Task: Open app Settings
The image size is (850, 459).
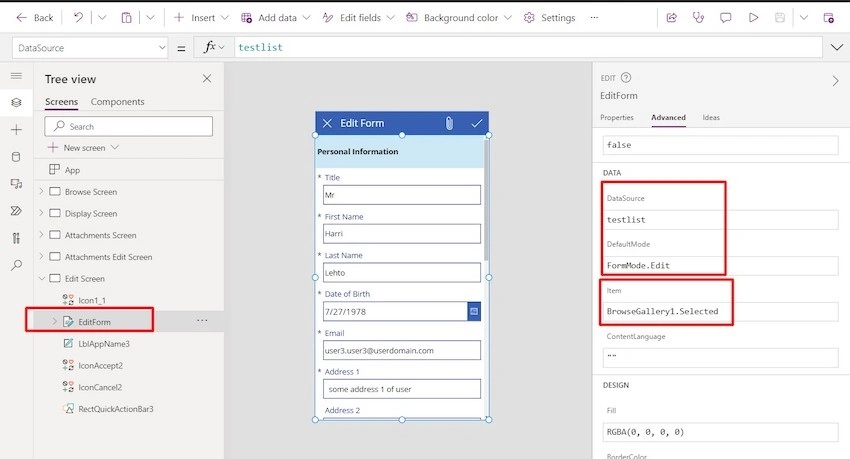Action: click(x=549, y=18)
